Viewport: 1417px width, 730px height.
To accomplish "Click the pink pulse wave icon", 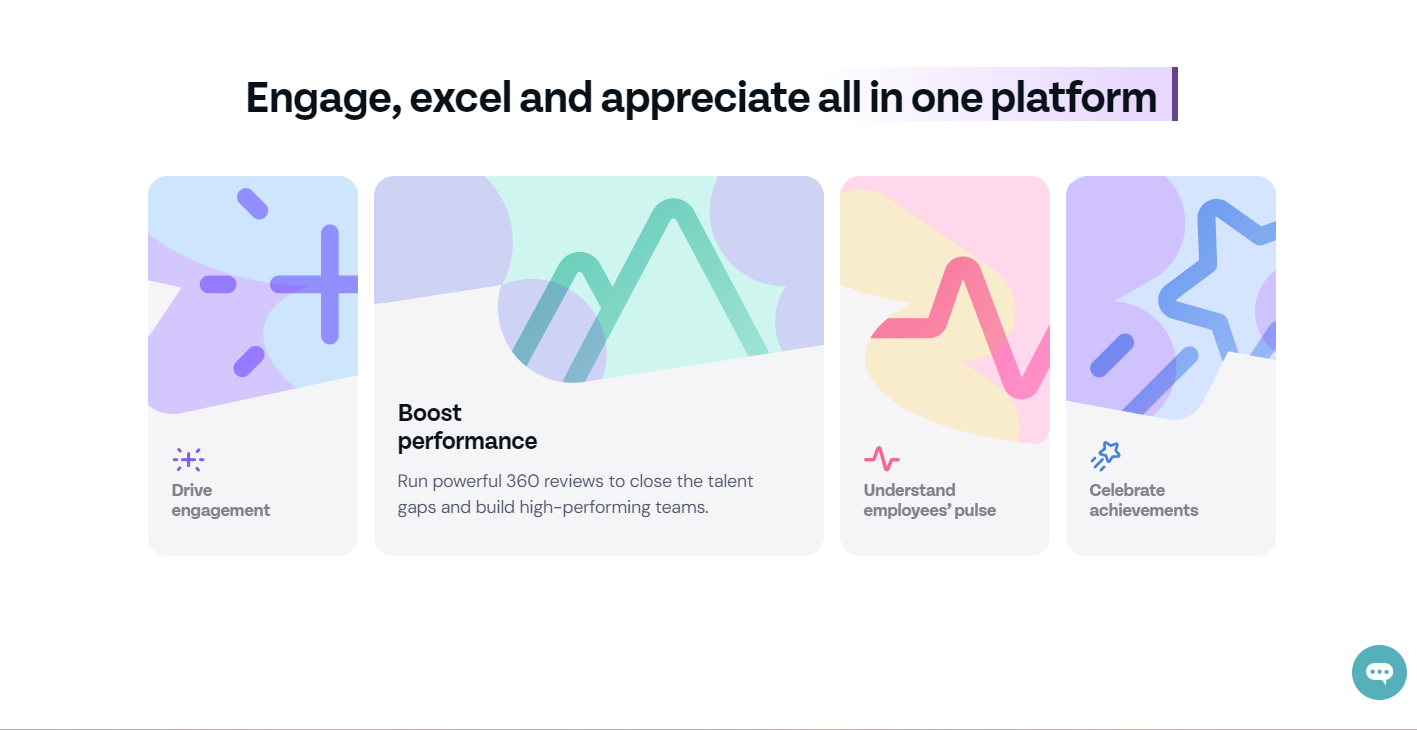I will pos(881,459).
